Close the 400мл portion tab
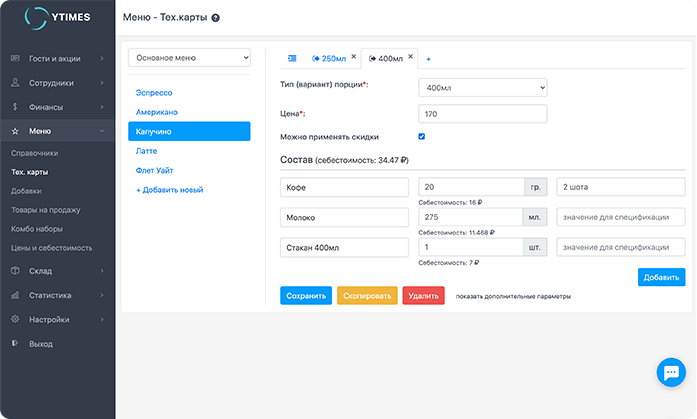Viewport: 697px width, 419px height. 410,56
